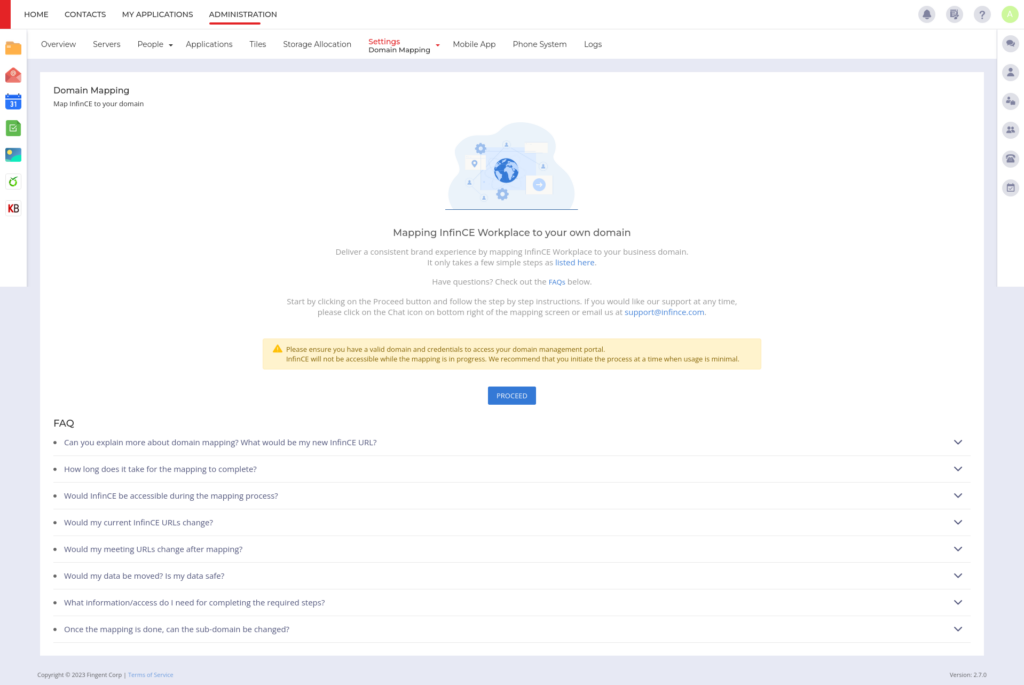Click the support@infince.com email link
The width and height of the screenshot is (1024, 685).
[664, 312]
